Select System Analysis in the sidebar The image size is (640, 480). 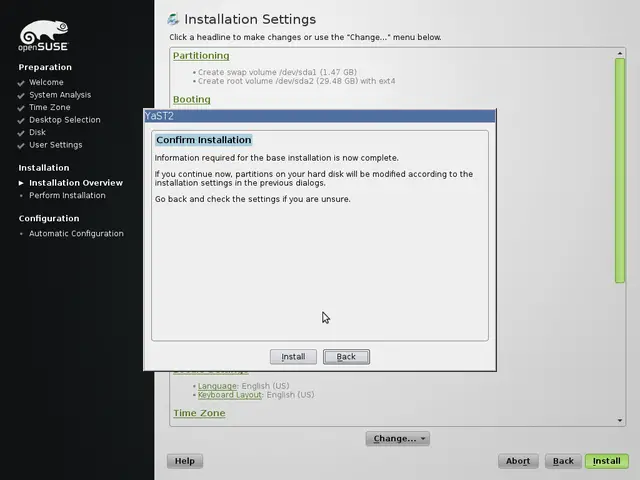coord(60,95)
